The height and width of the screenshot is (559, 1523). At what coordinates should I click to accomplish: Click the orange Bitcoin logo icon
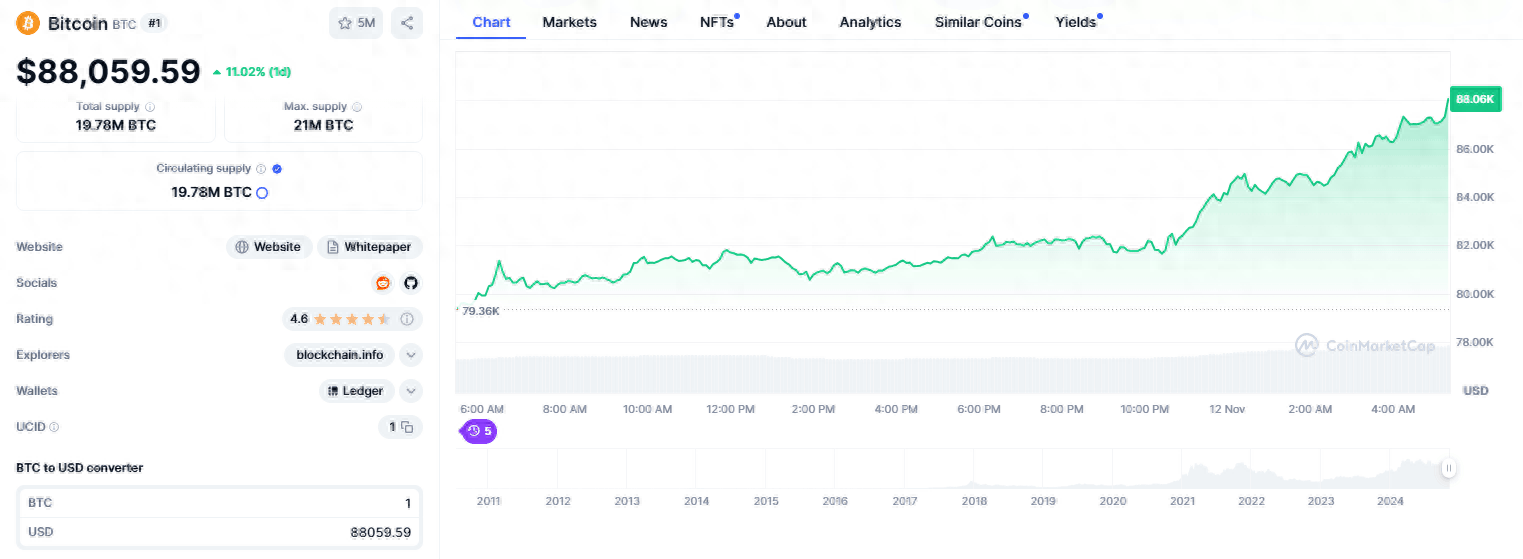pos(28,23)
